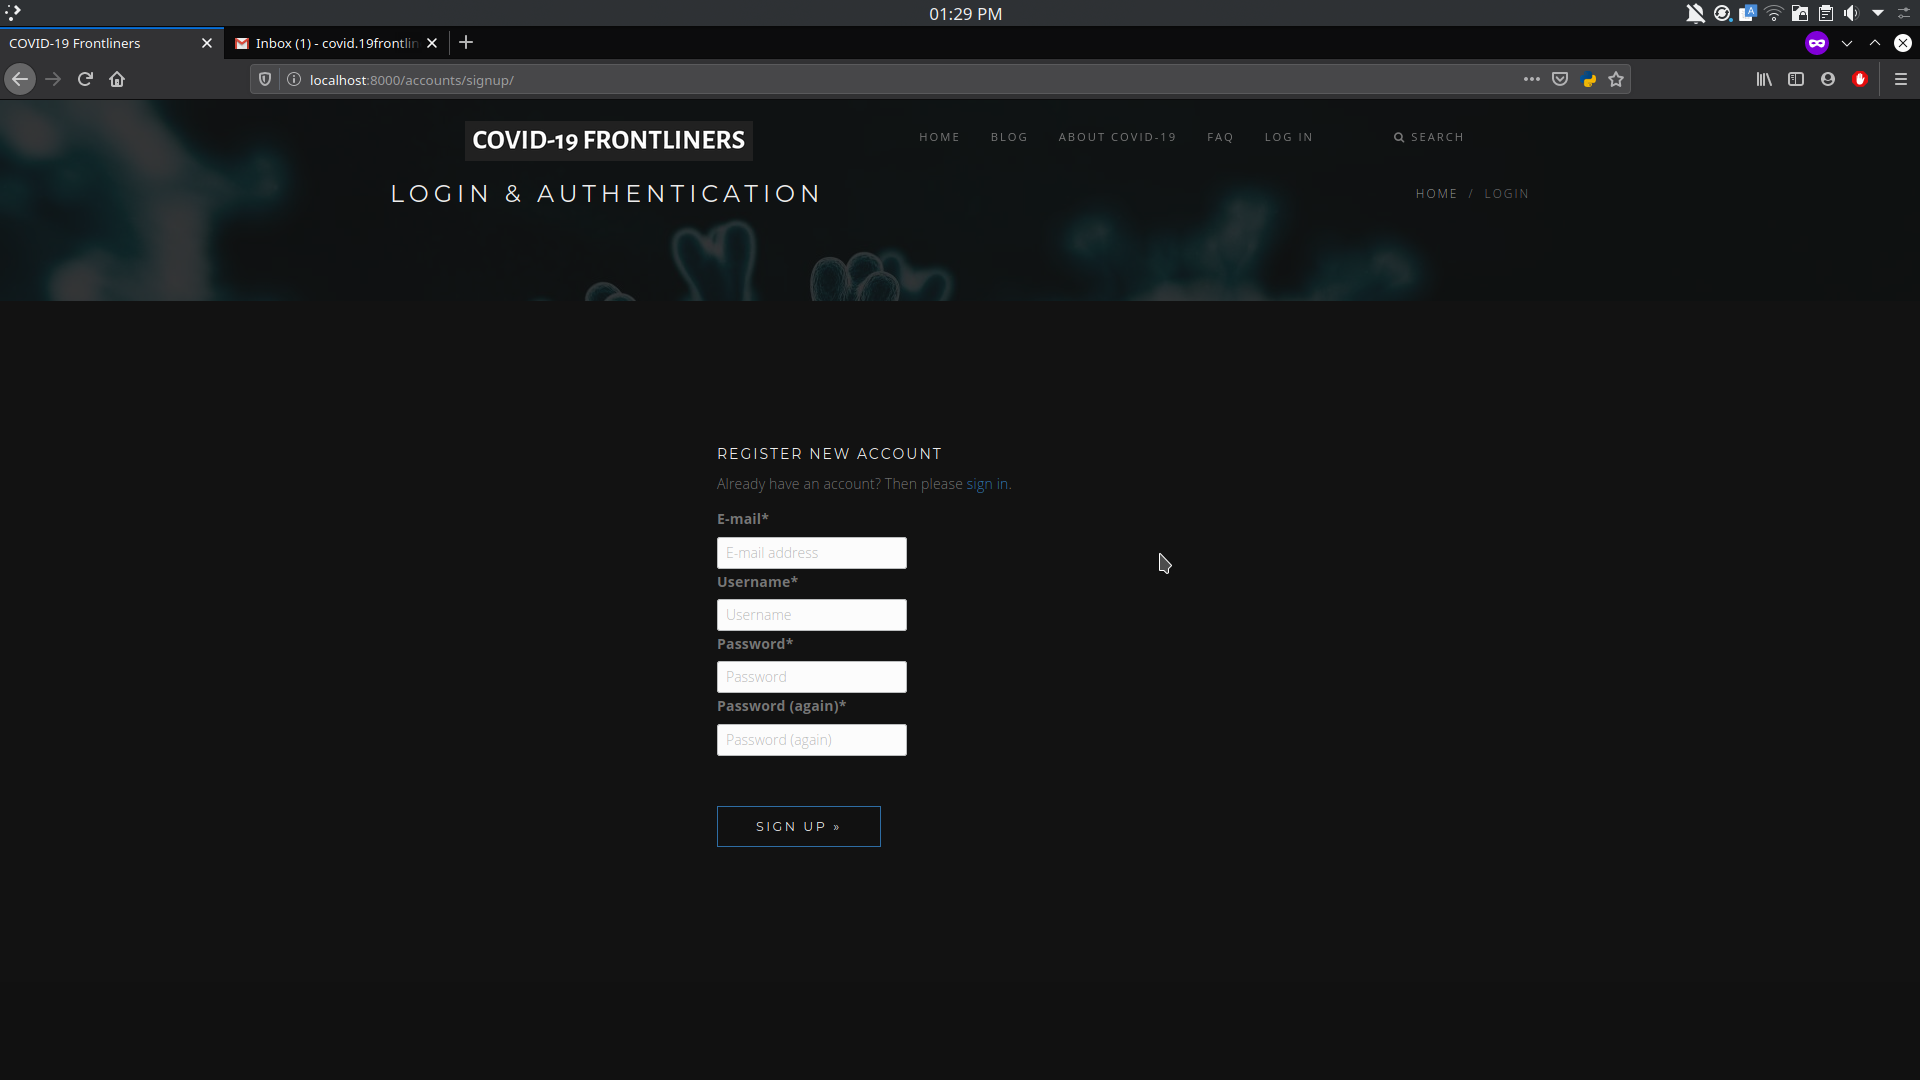1920x1080 pixels.
Task: Open a new browser tab
Action: click(x=466, y=43)
